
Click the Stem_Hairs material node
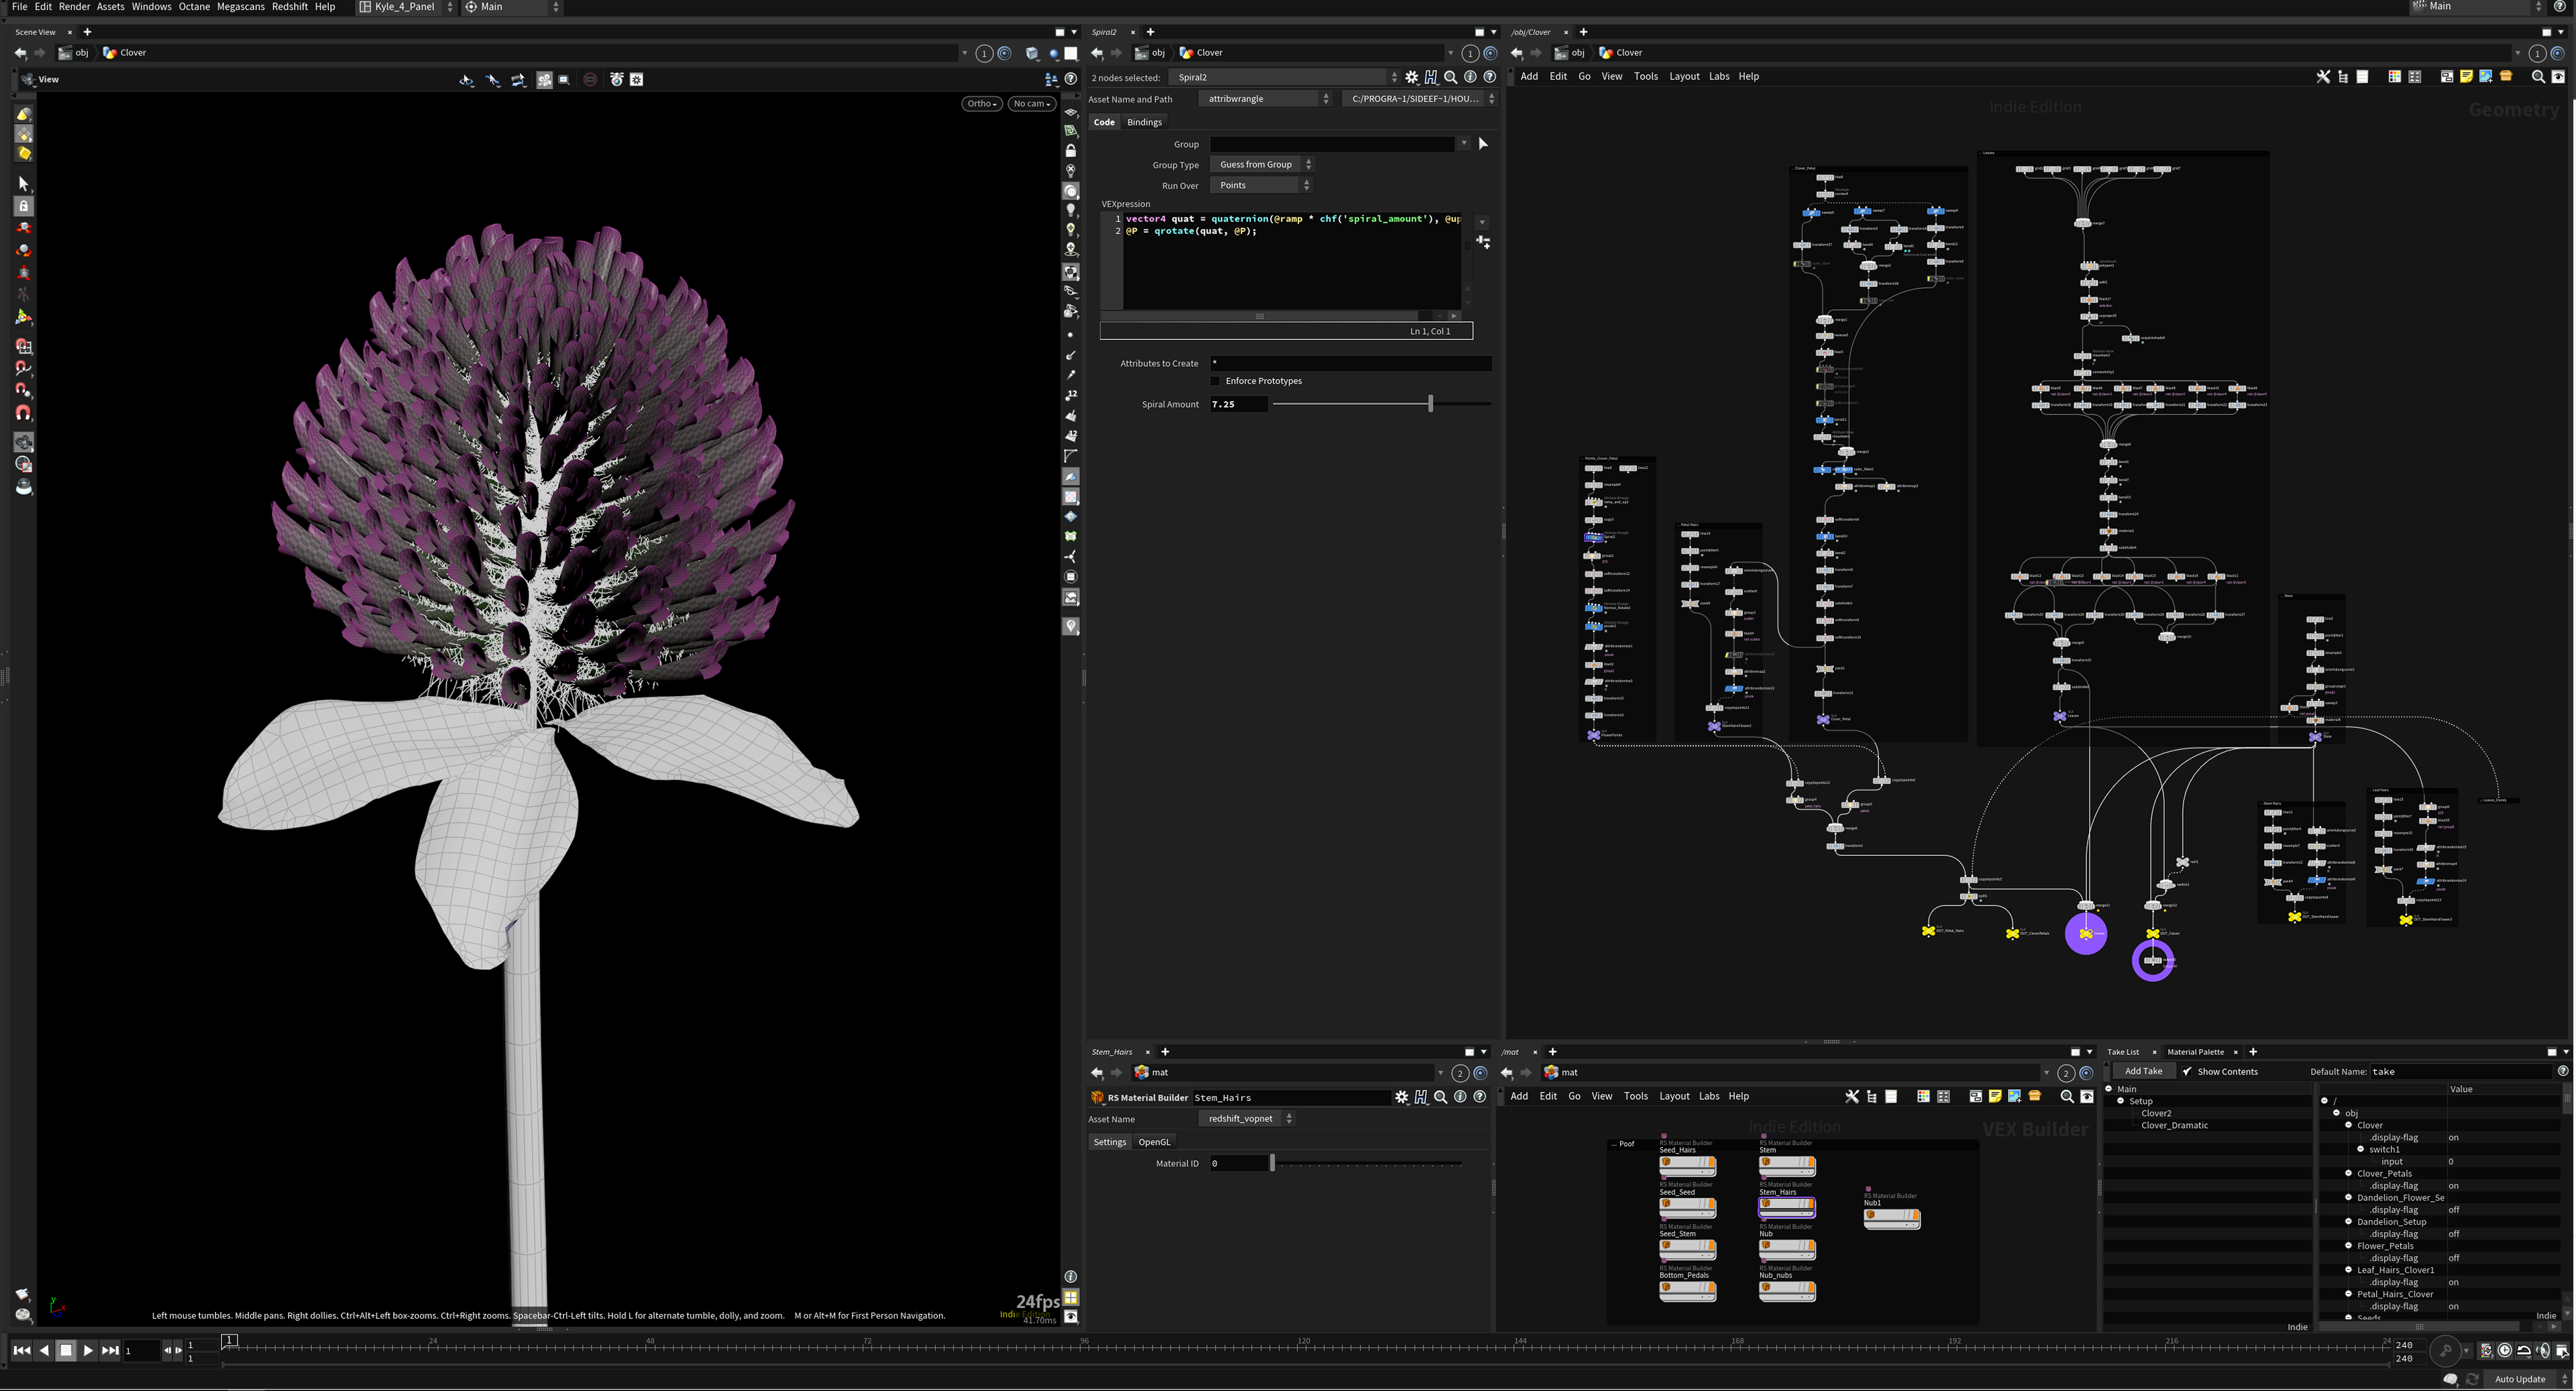click(x=1787, y=1207)
